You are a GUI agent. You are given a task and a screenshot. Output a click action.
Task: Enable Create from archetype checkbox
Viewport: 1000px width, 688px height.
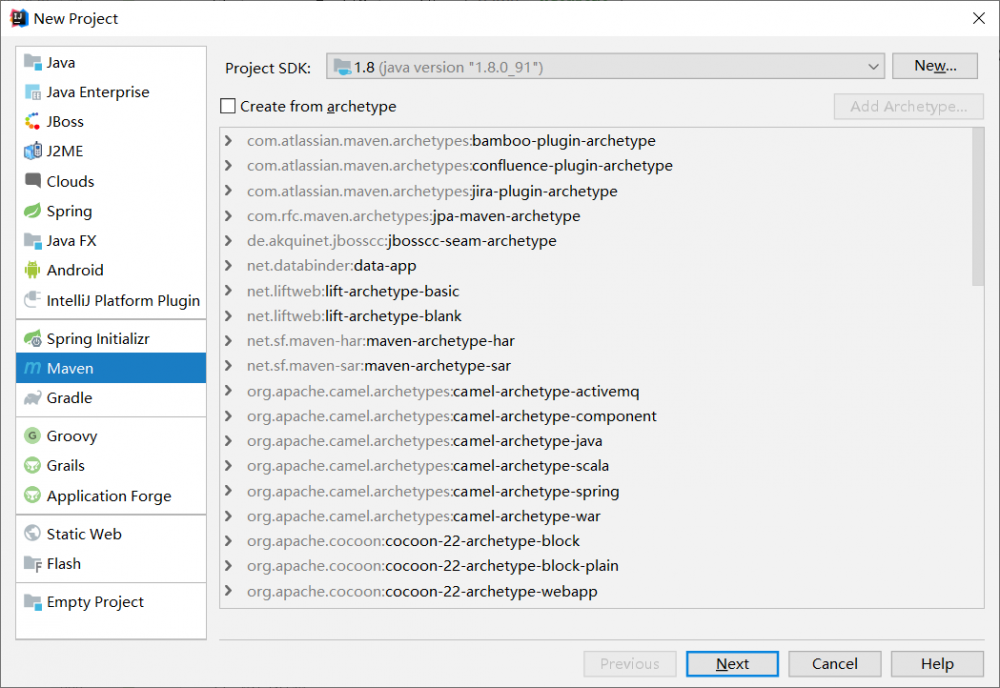tap(228, 106)
